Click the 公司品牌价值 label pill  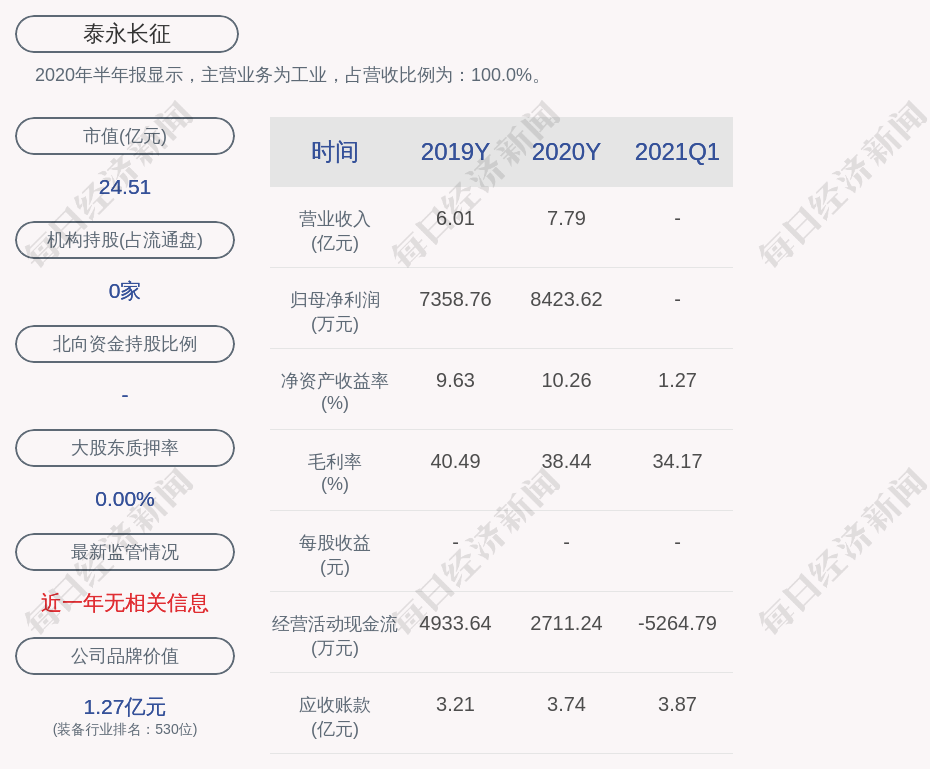[x=125, y=656]
